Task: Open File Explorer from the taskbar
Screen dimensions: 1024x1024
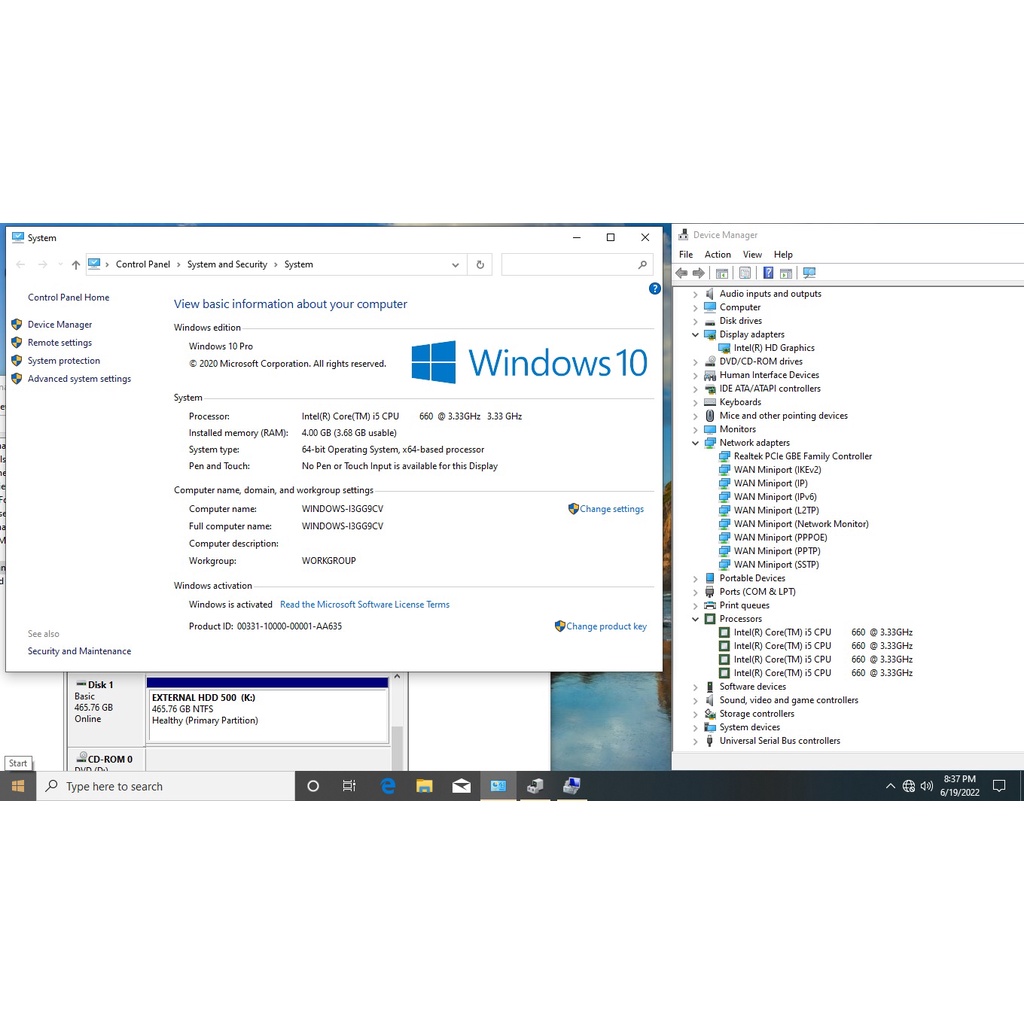Action: click(x=424, y=786)
